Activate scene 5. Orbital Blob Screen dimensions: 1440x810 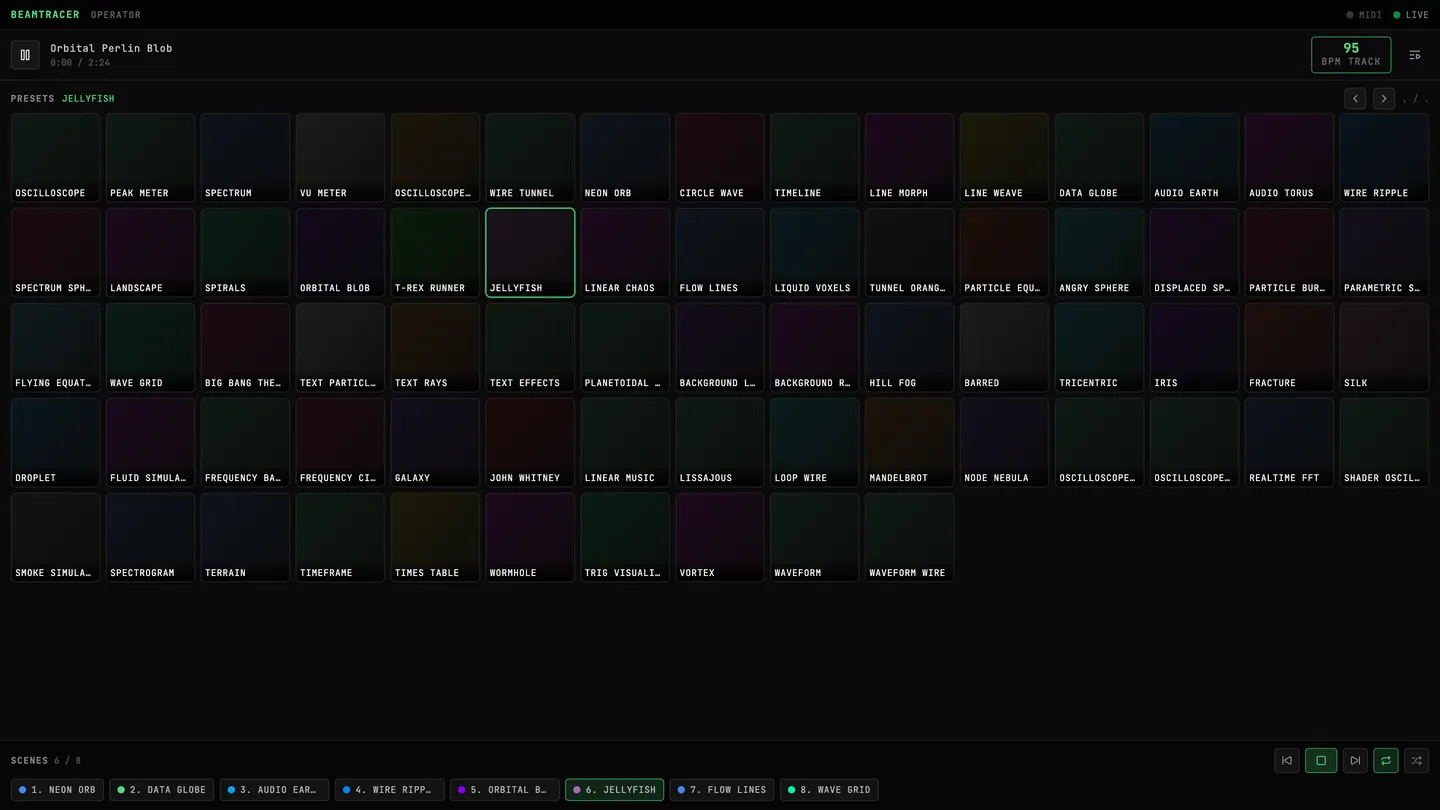(505, 789)
